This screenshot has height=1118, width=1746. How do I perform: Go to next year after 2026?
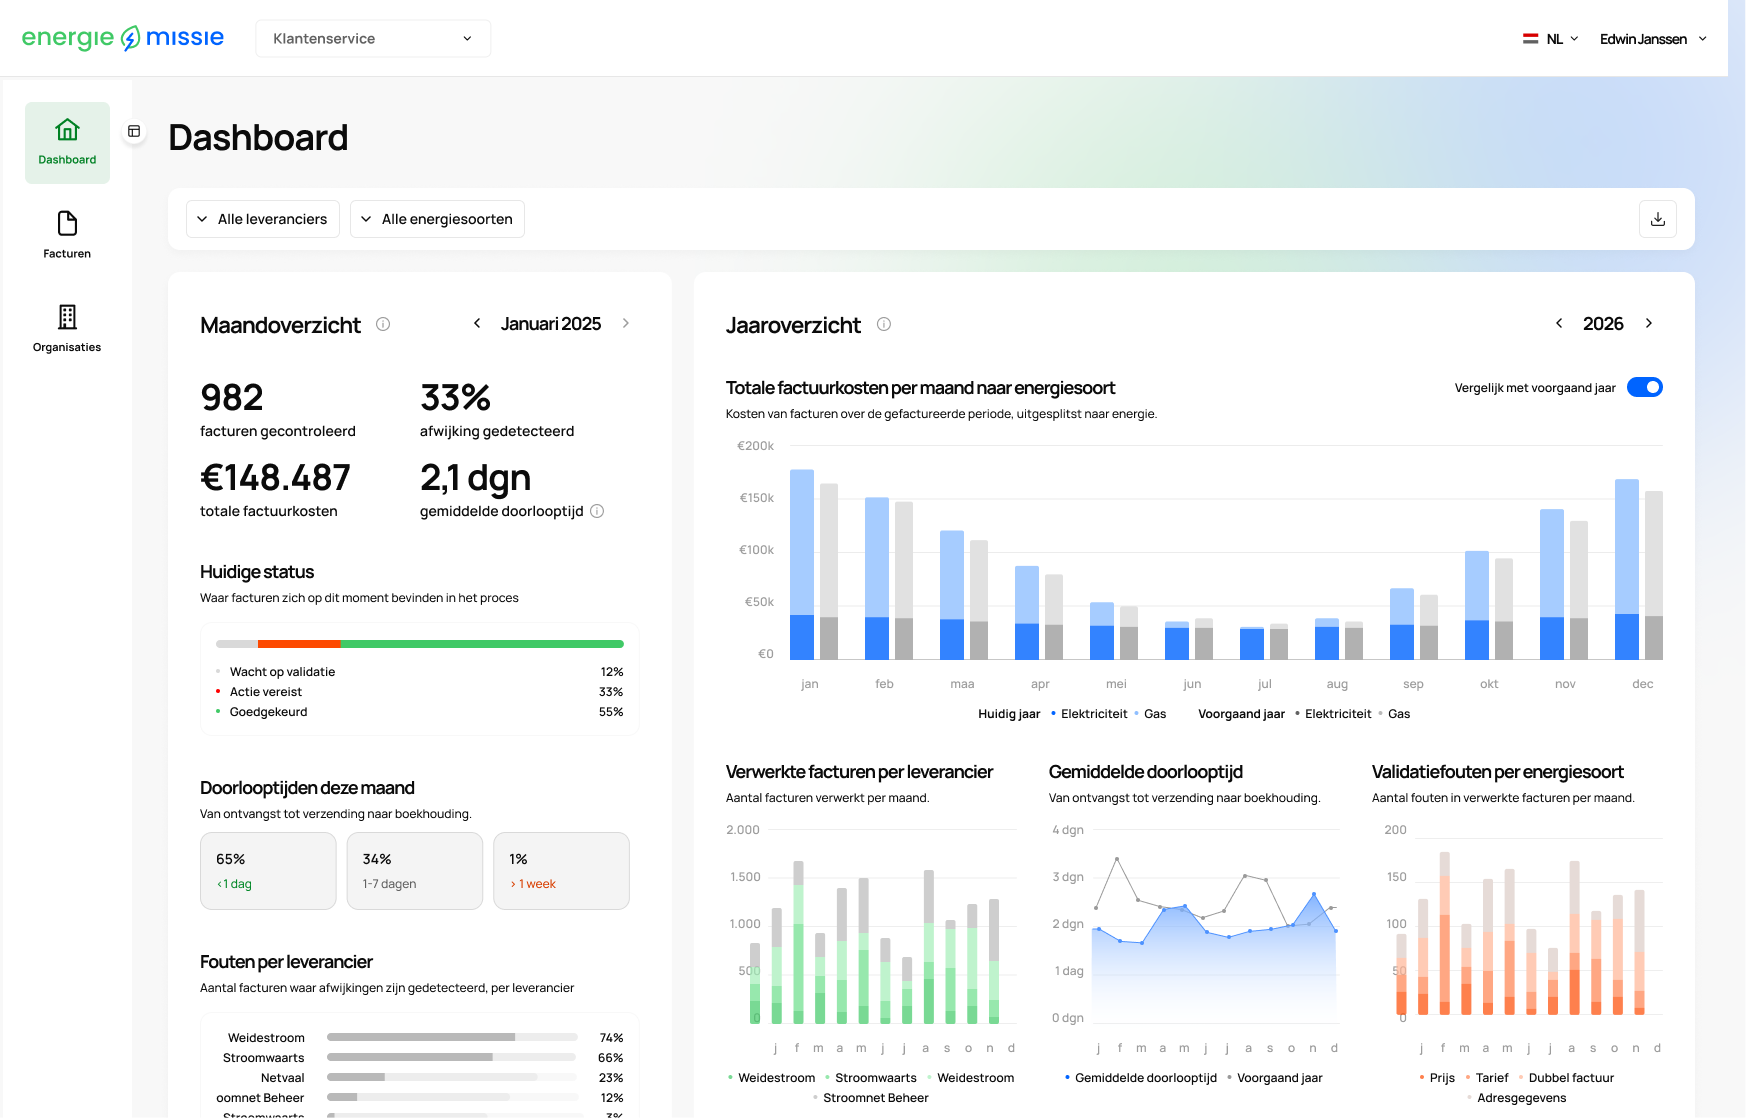(x=1649, y=323)
